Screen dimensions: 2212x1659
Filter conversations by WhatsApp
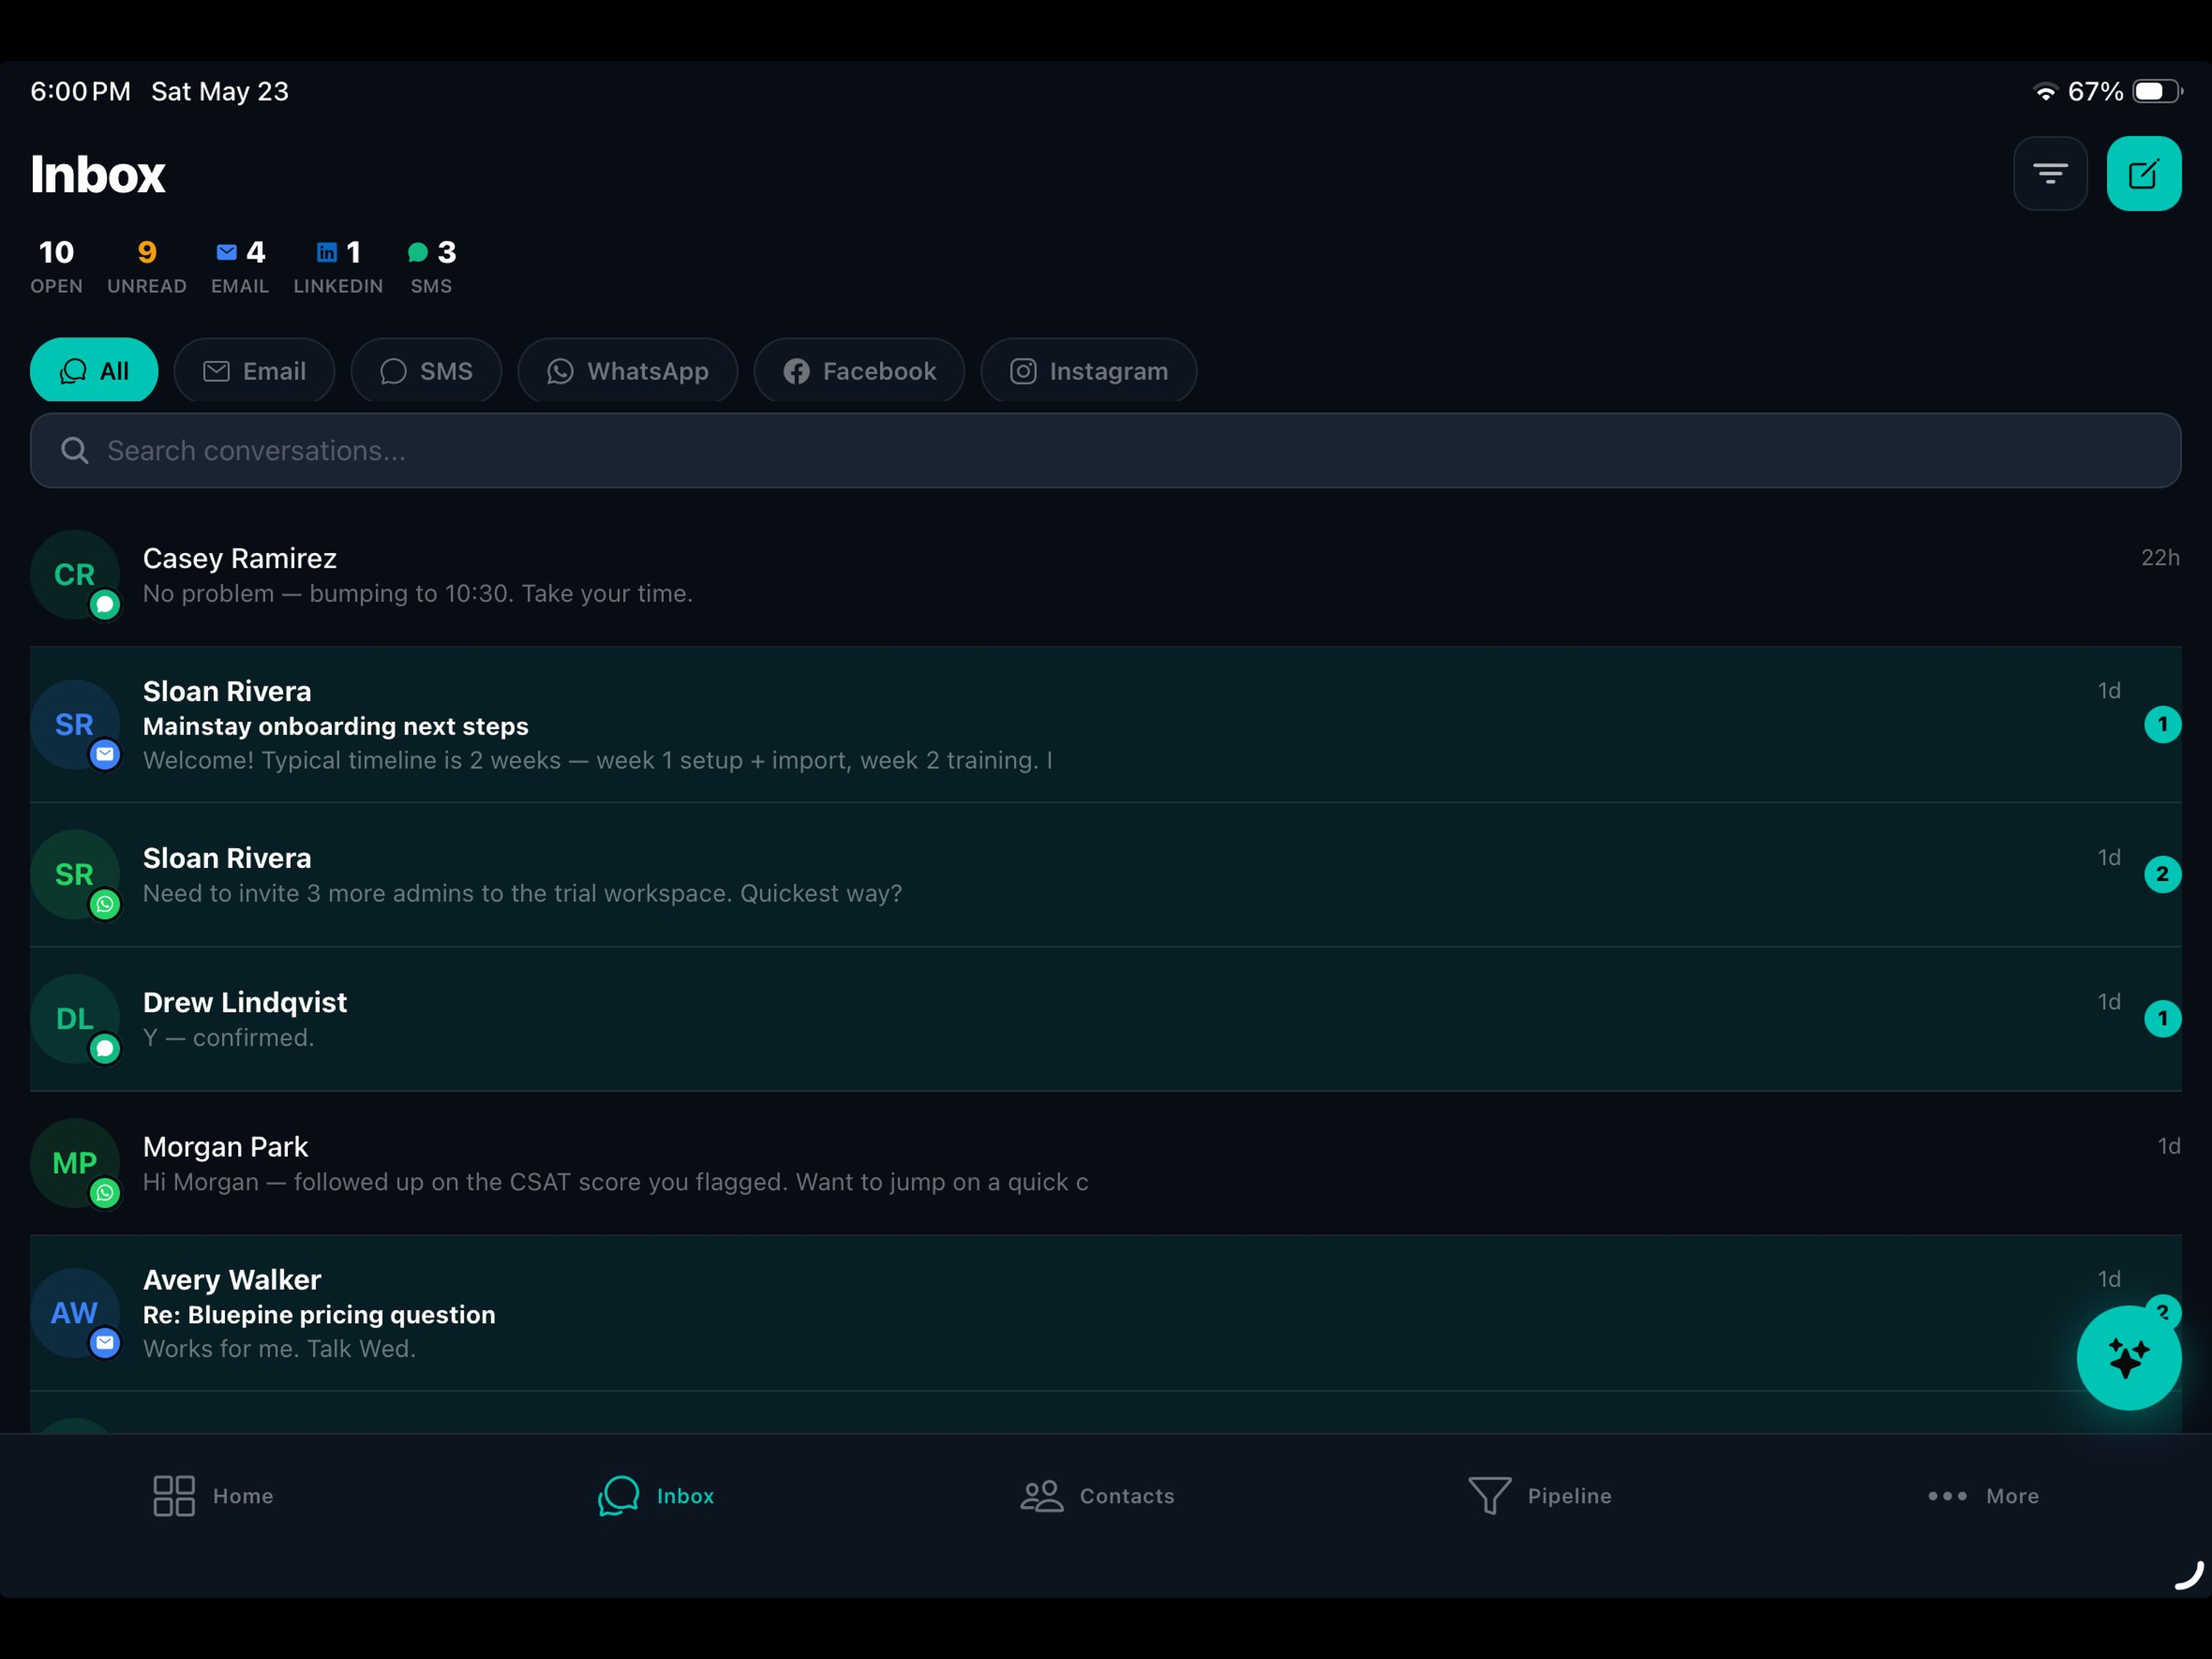pos(627,371)
